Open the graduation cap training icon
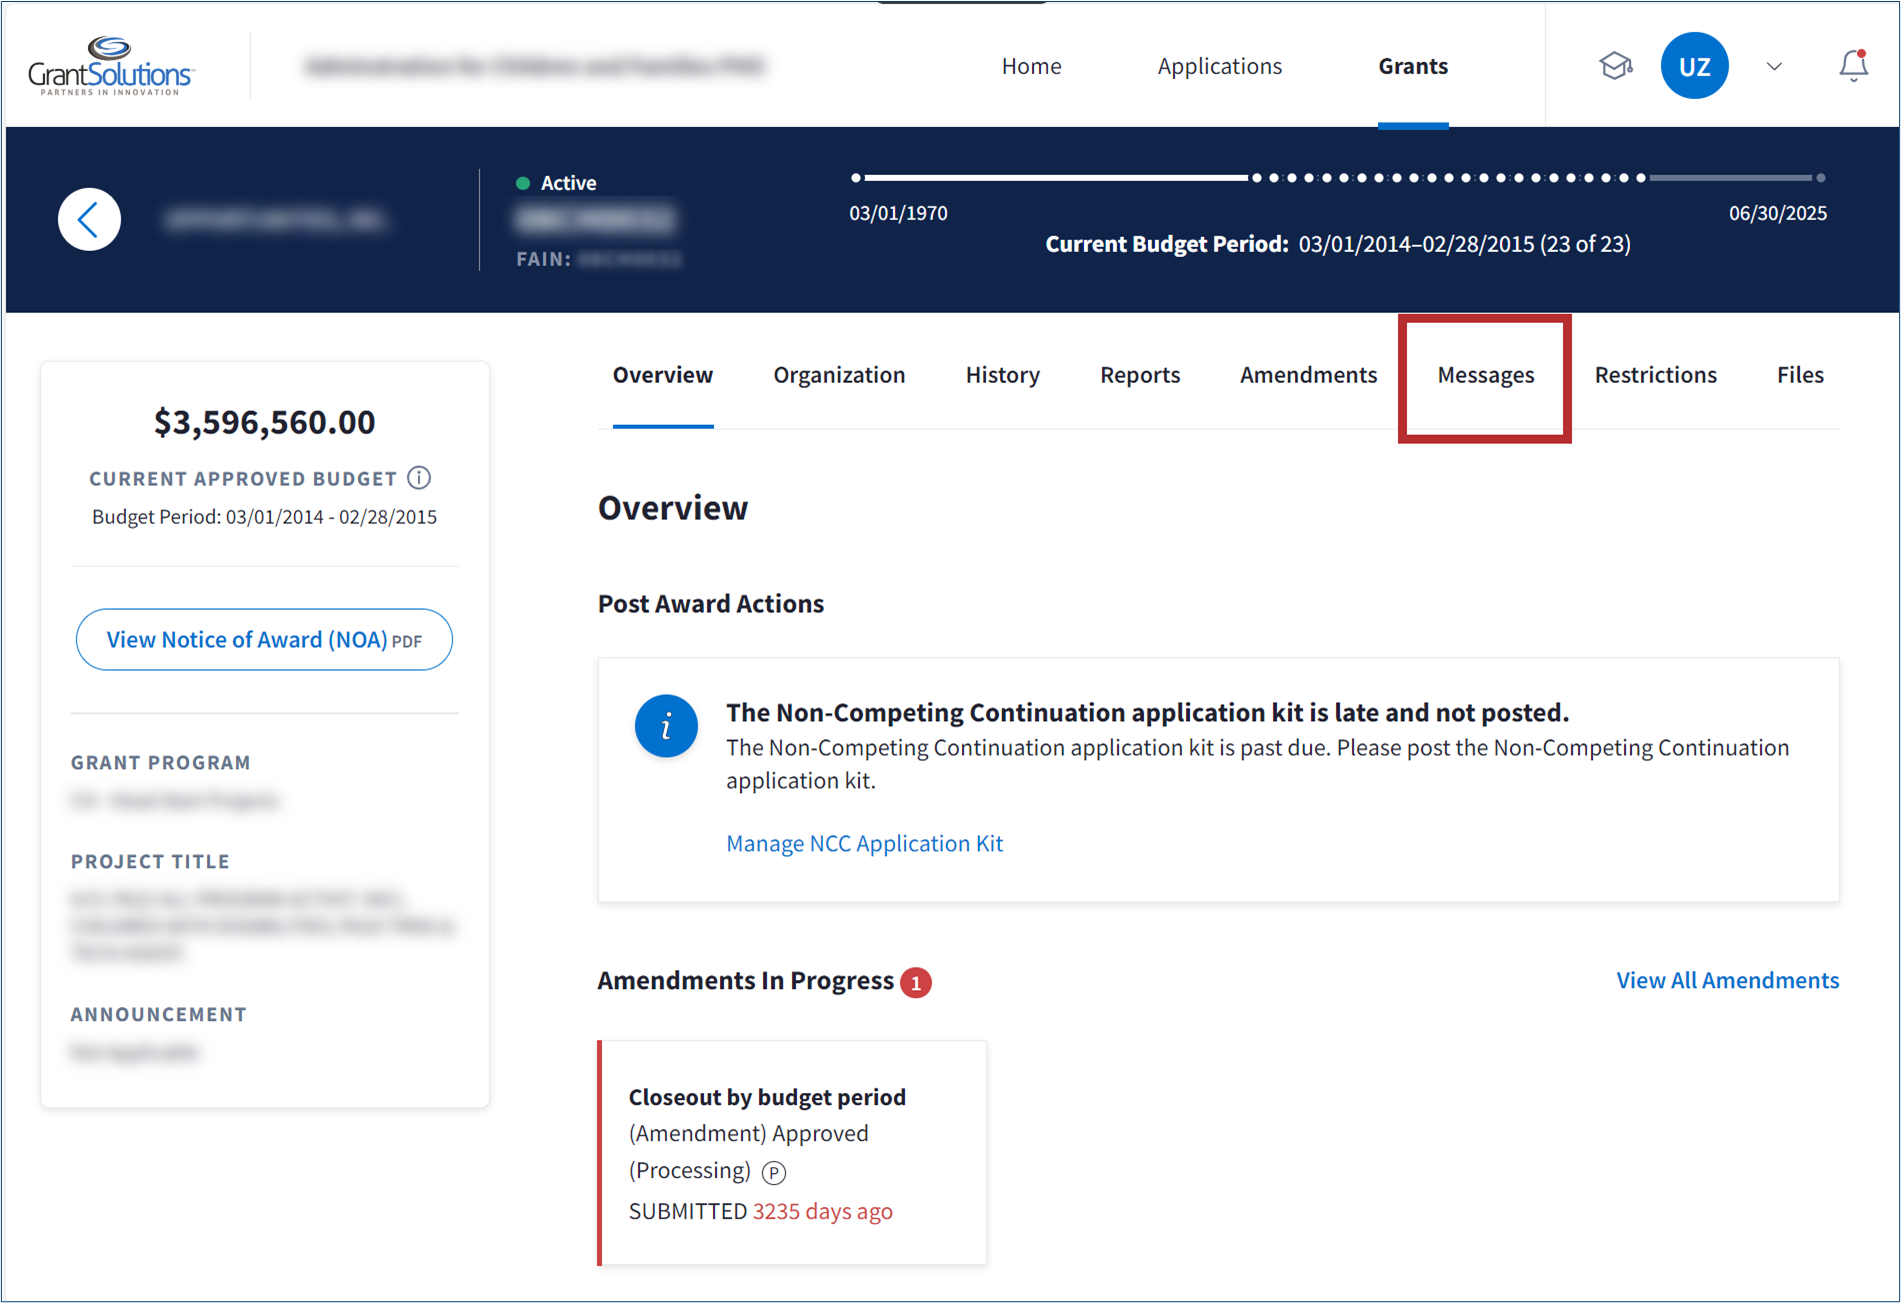 click(1614, 66)
